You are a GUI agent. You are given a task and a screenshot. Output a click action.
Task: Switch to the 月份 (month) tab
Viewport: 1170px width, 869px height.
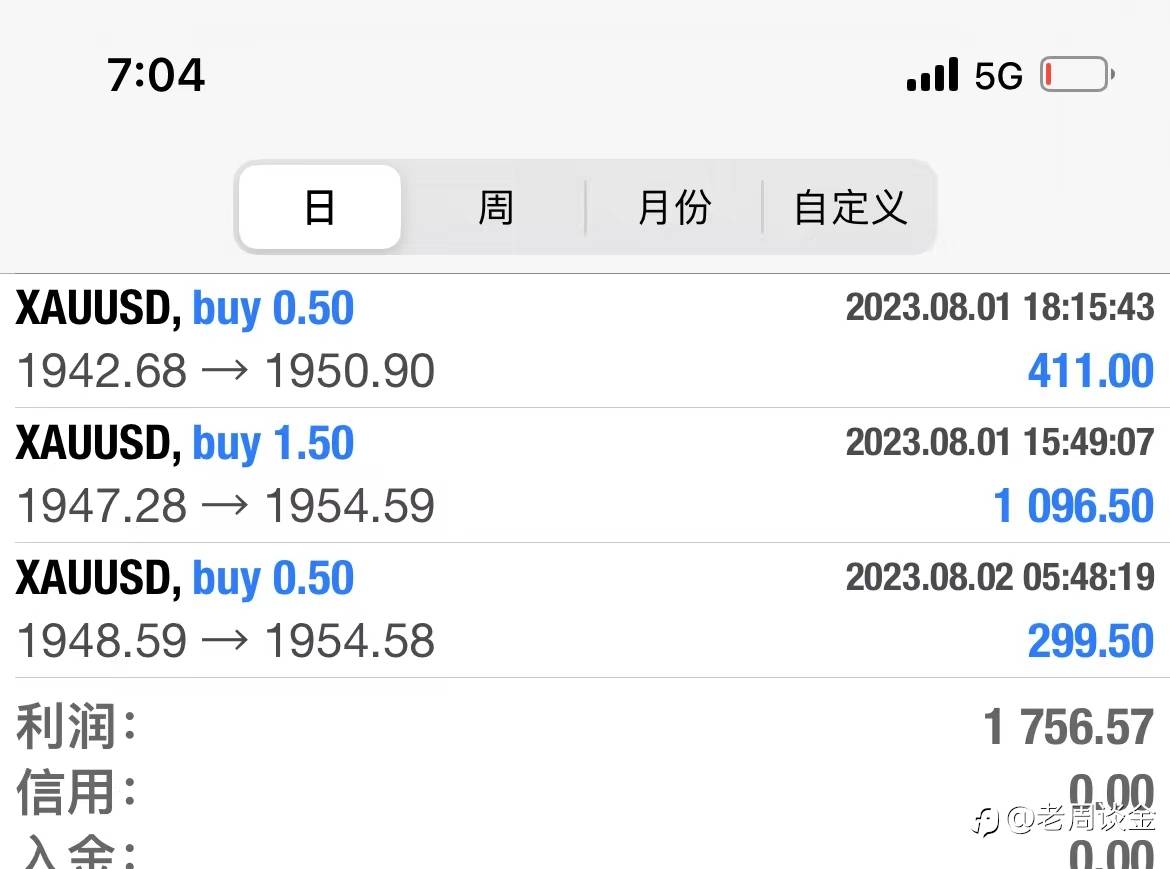tap(674, 207)
